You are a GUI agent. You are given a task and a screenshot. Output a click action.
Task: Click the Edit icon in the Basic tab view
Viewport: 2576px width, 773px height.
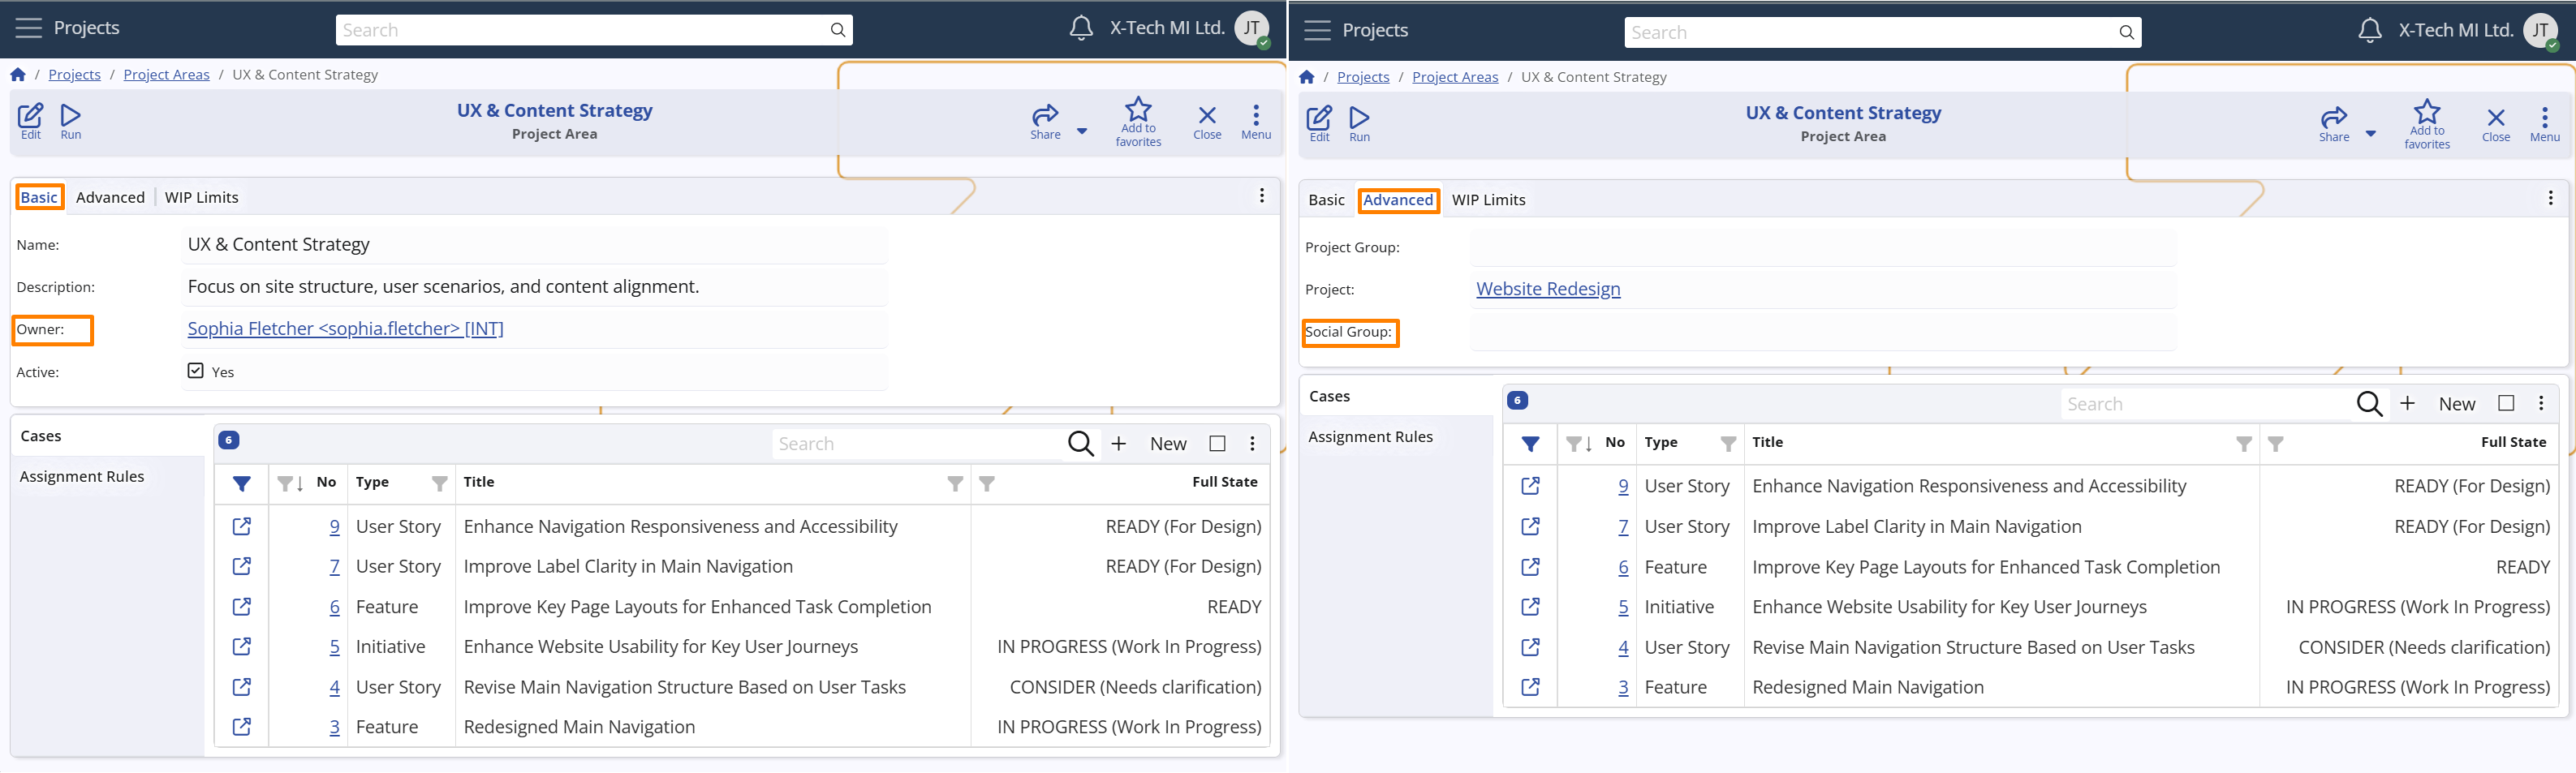30,116
